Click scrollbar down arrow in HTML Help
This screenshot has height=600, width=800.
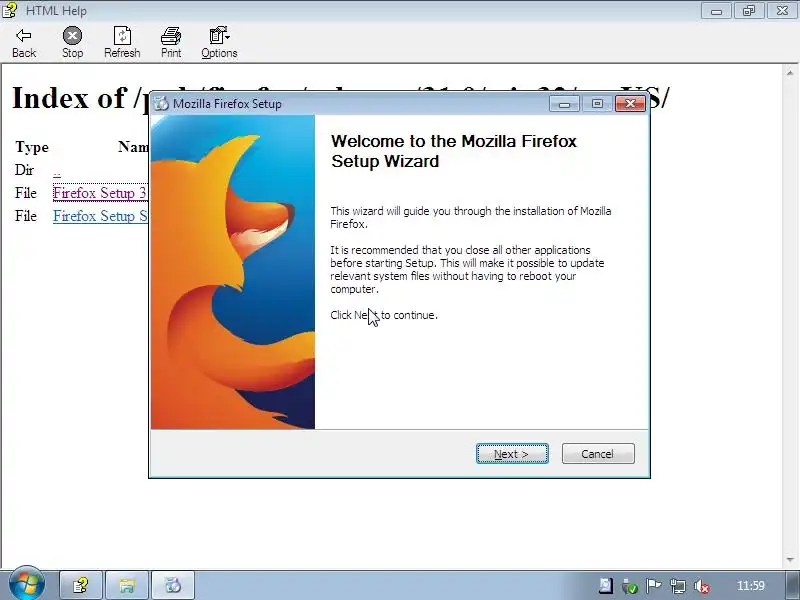790,559
